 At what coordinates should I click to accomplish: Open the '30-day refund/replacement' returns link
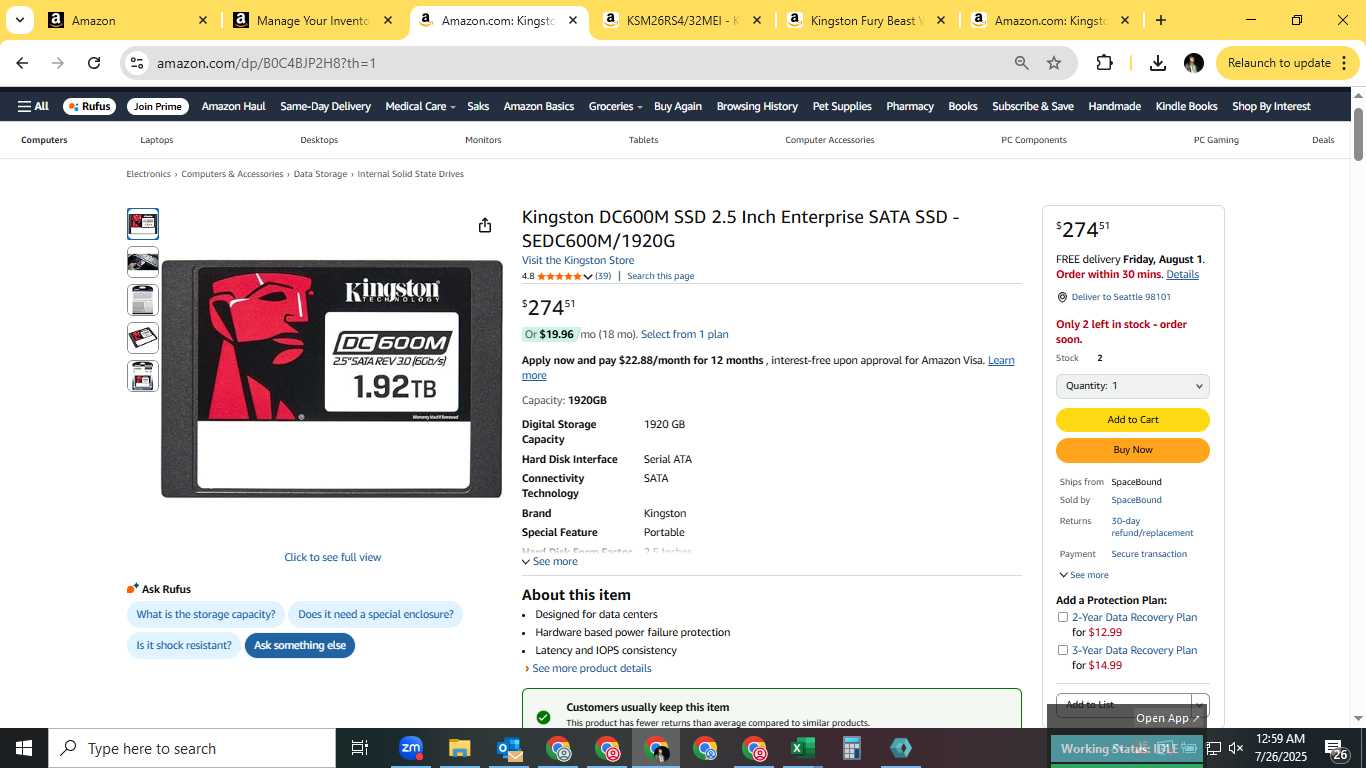click(1152, 527)
